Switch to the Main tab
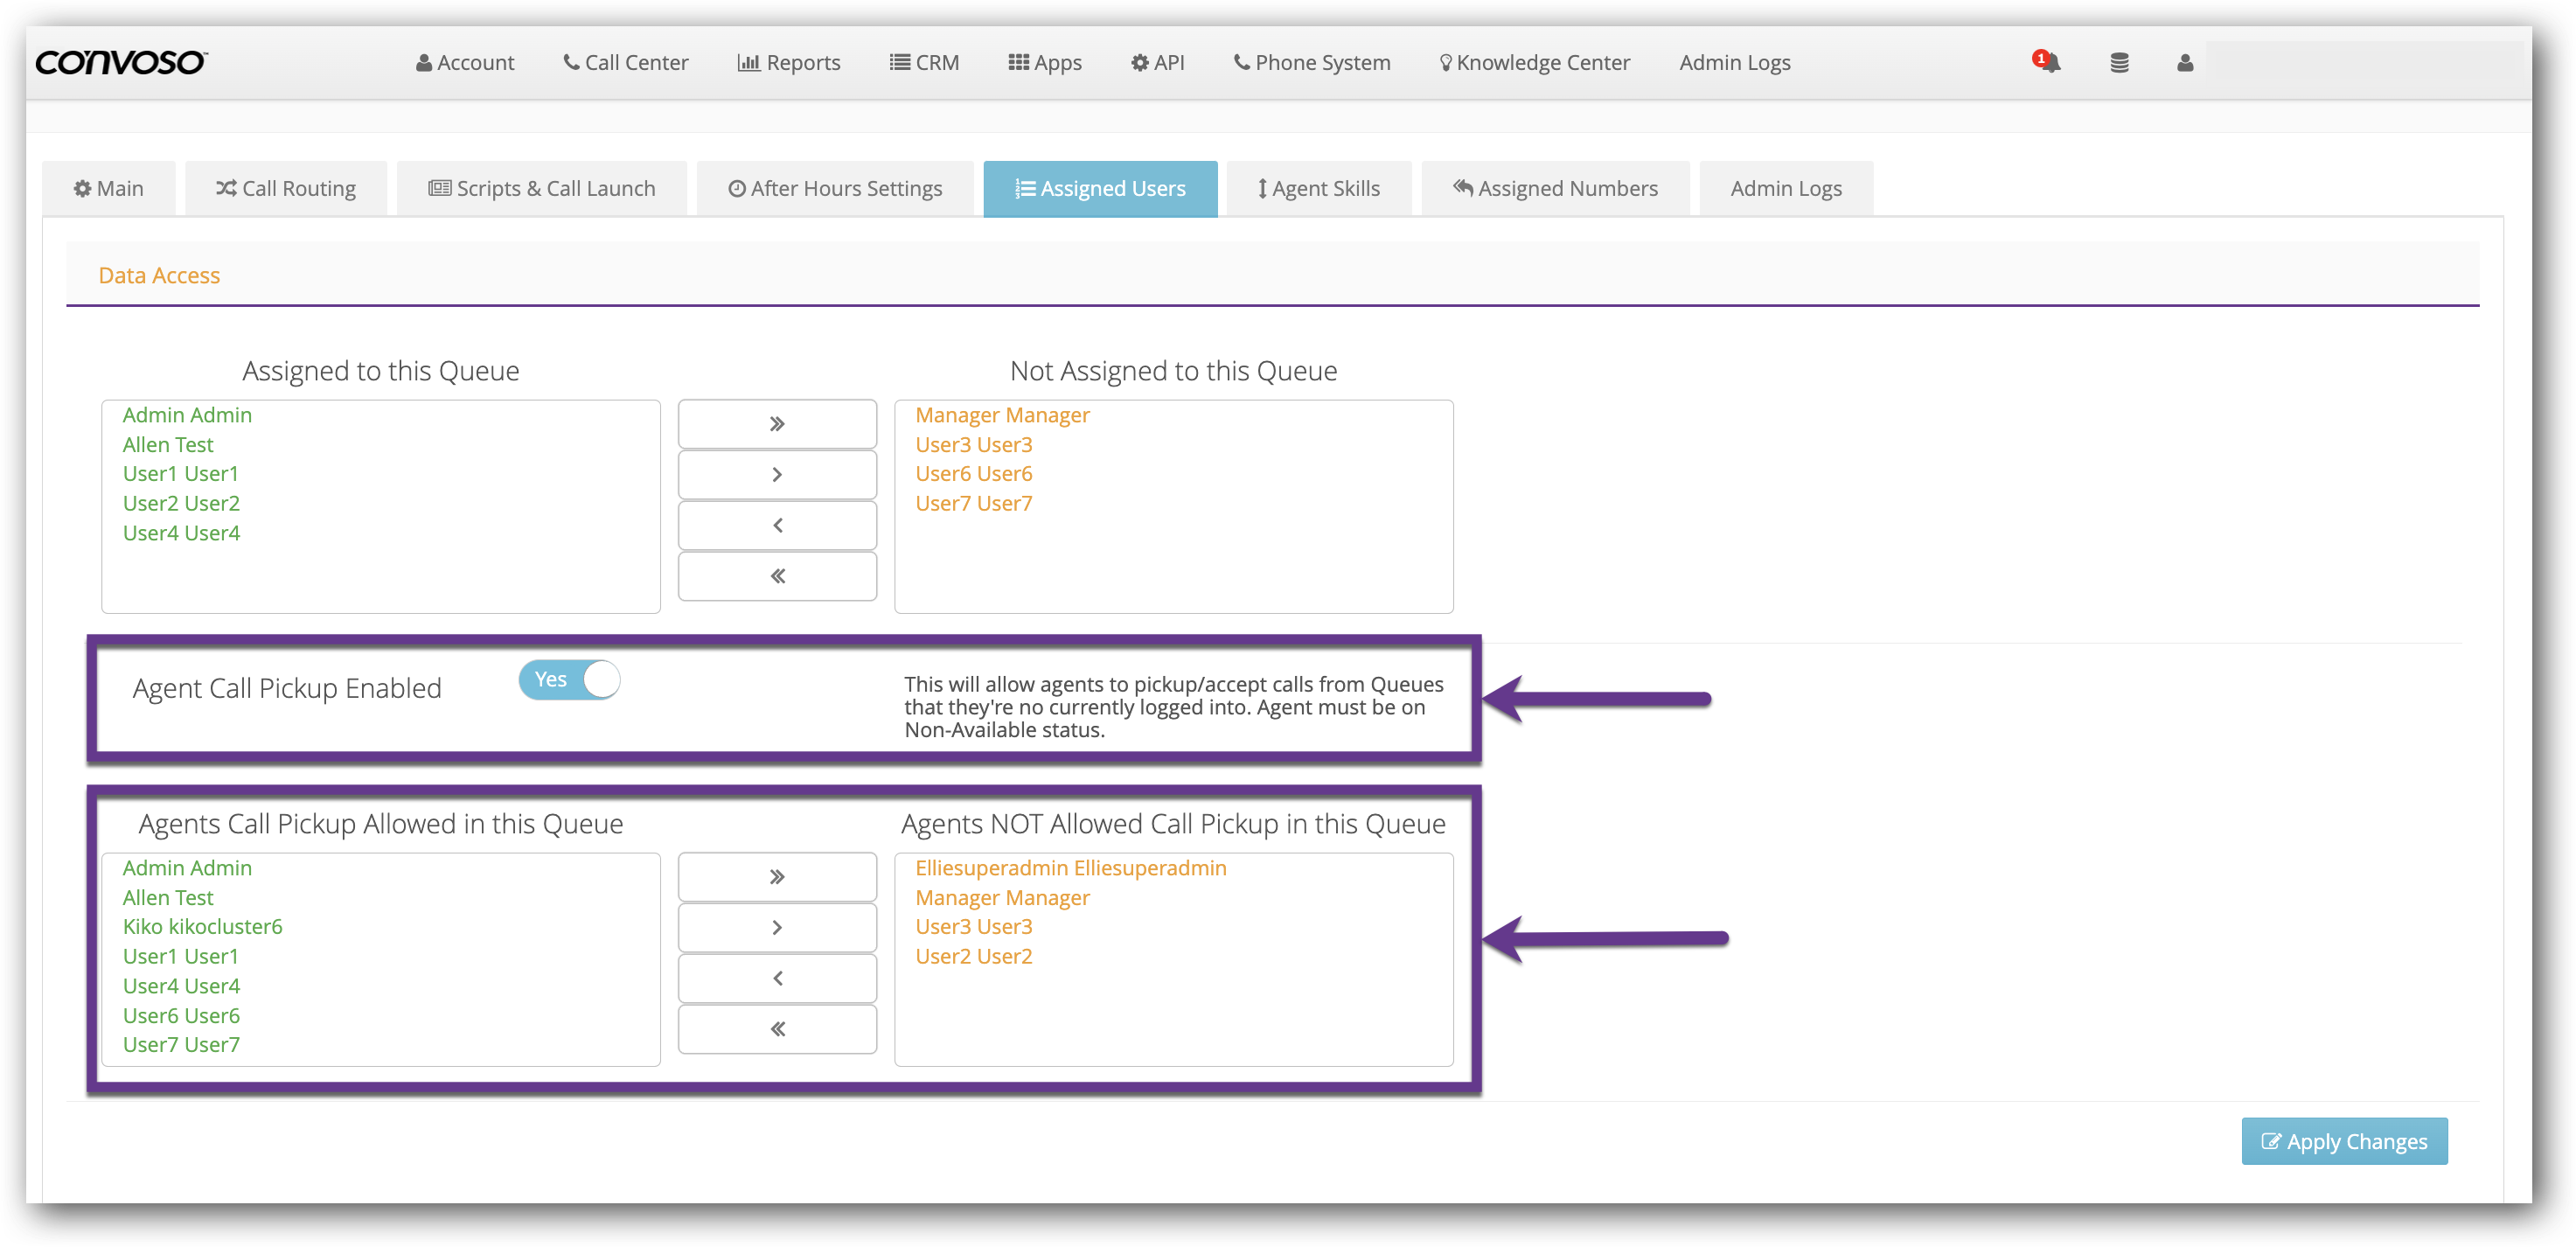 pos(109,188)
